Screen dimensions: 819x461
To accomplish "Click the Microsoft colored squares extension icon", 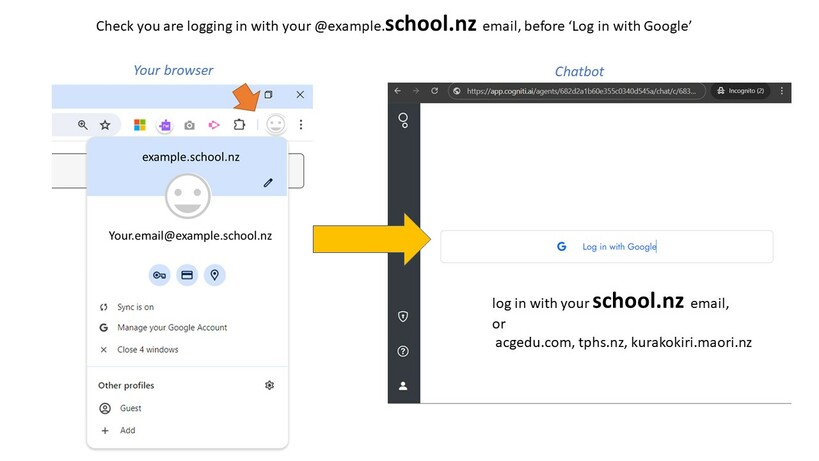I will [x=139, y=125].
